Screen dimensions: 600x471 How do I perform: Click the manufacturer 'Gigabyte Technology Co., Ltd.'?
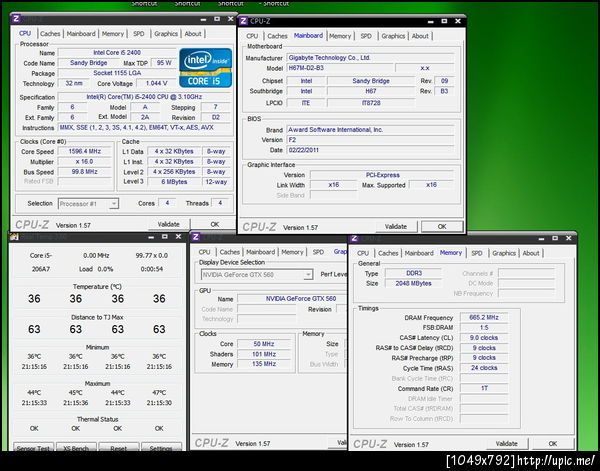point(370,58)
